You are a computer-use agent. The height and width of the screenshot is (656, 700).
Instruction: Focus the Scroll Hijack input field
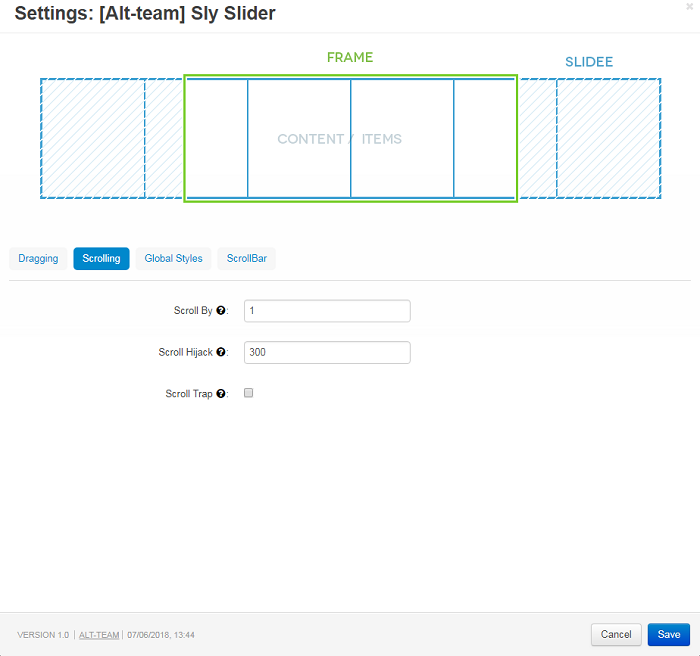click(327, 352)
